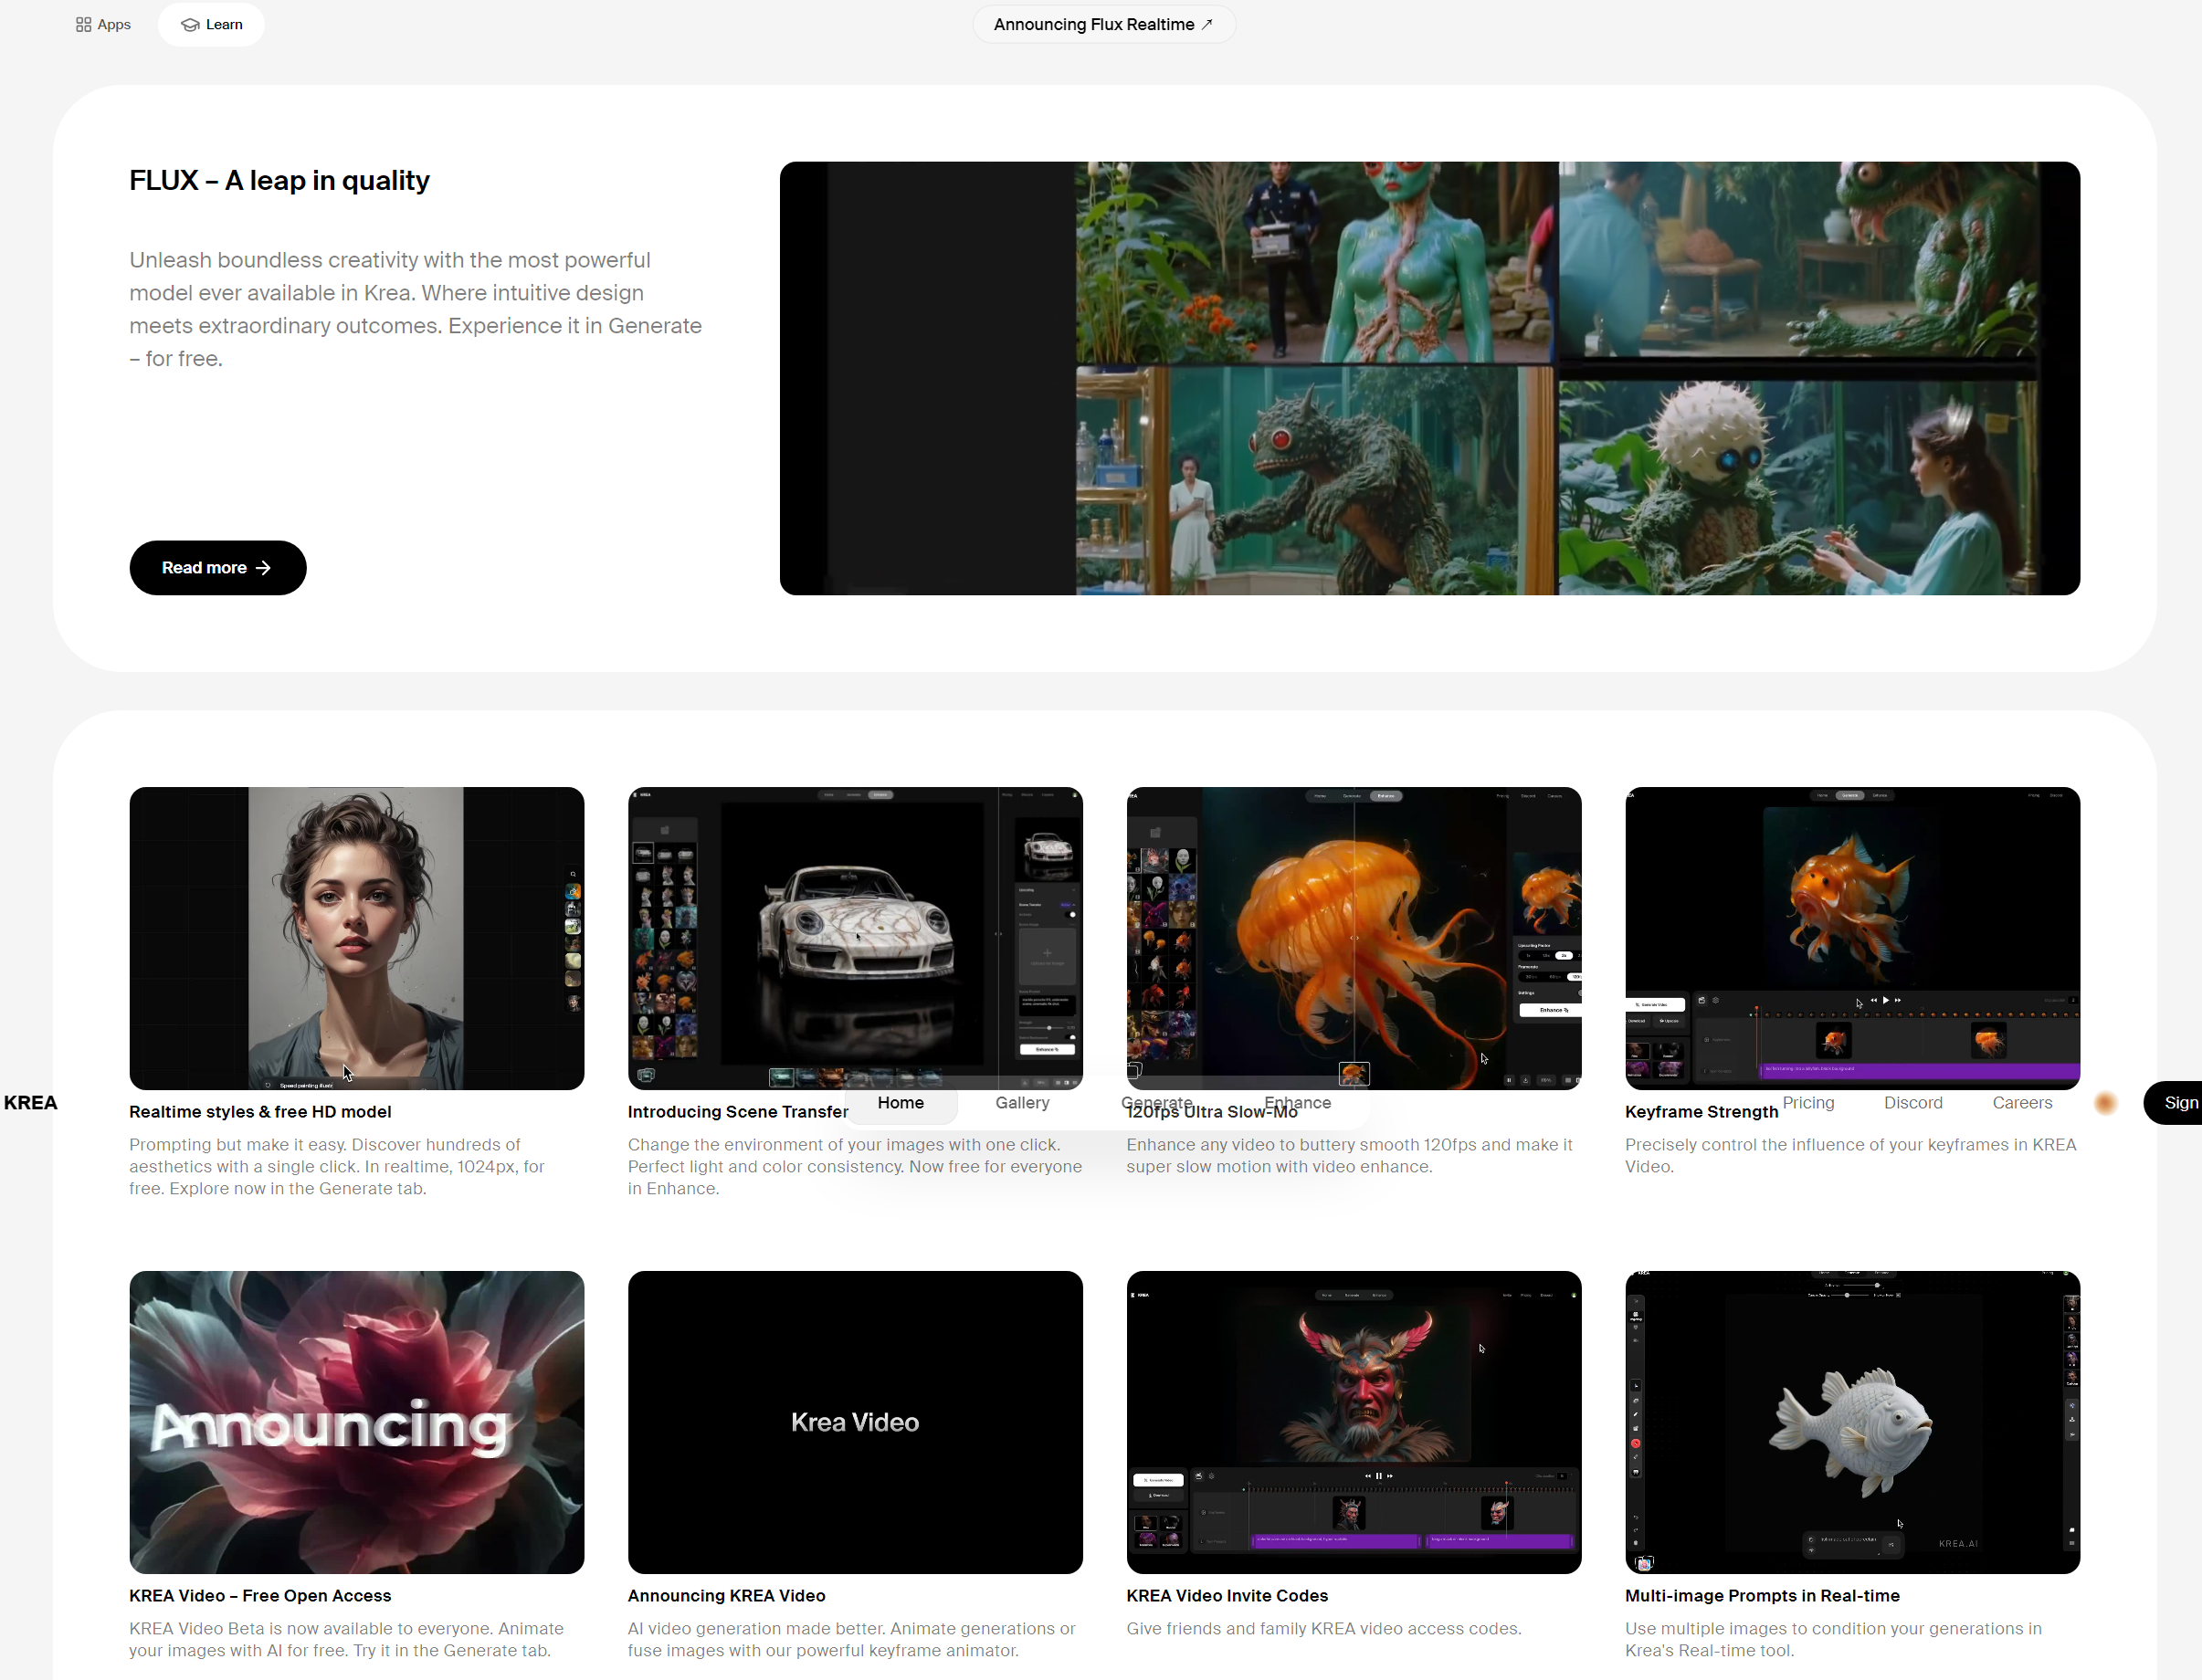Click the KREA Video Invite Codes title
2202x1680 pixels.
(1226, 1595)
